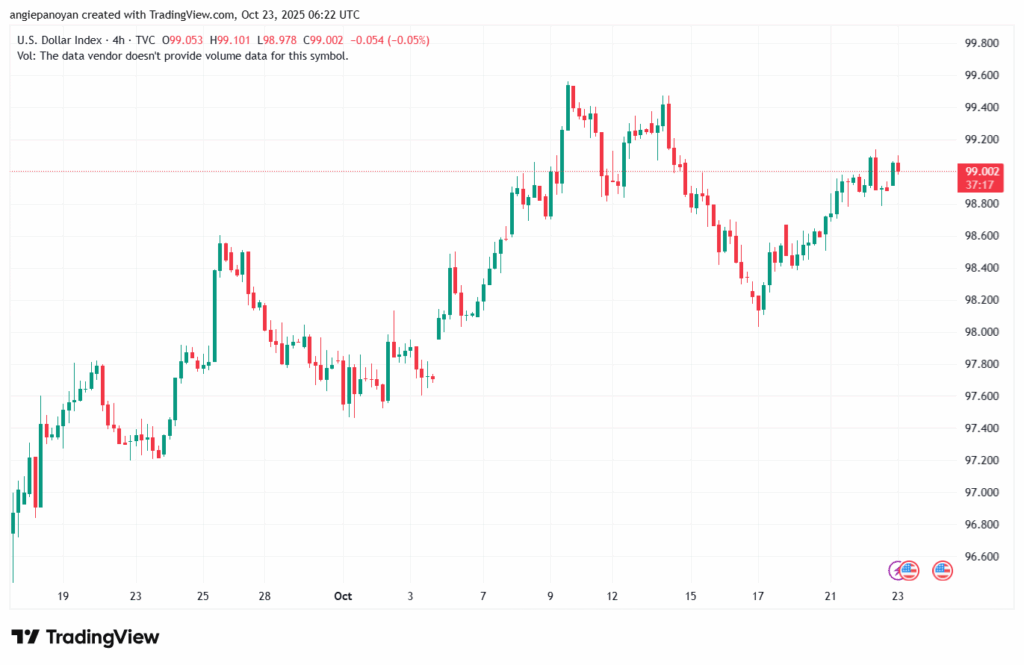Click the 17 date label on the time axis
This screenshot has height=665, width=1024.
point(759,596)
